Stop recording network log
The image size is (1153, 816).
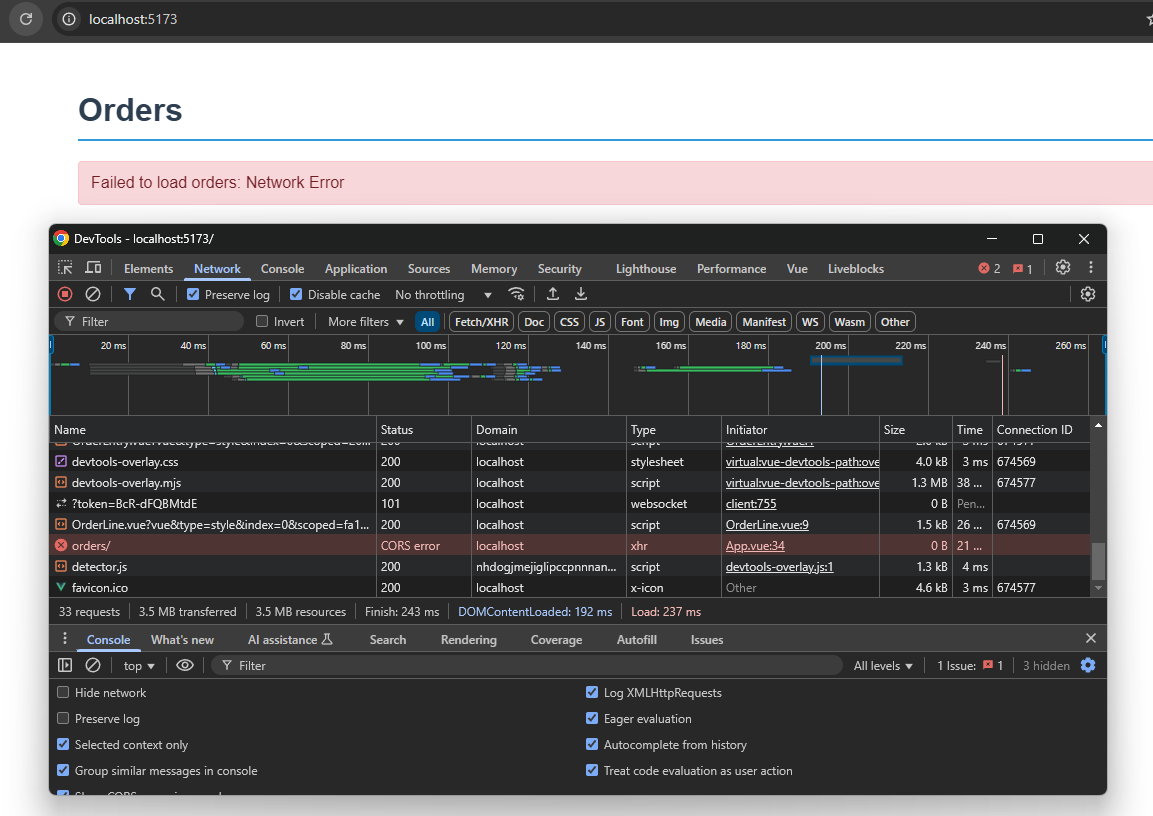pos(65,294)
